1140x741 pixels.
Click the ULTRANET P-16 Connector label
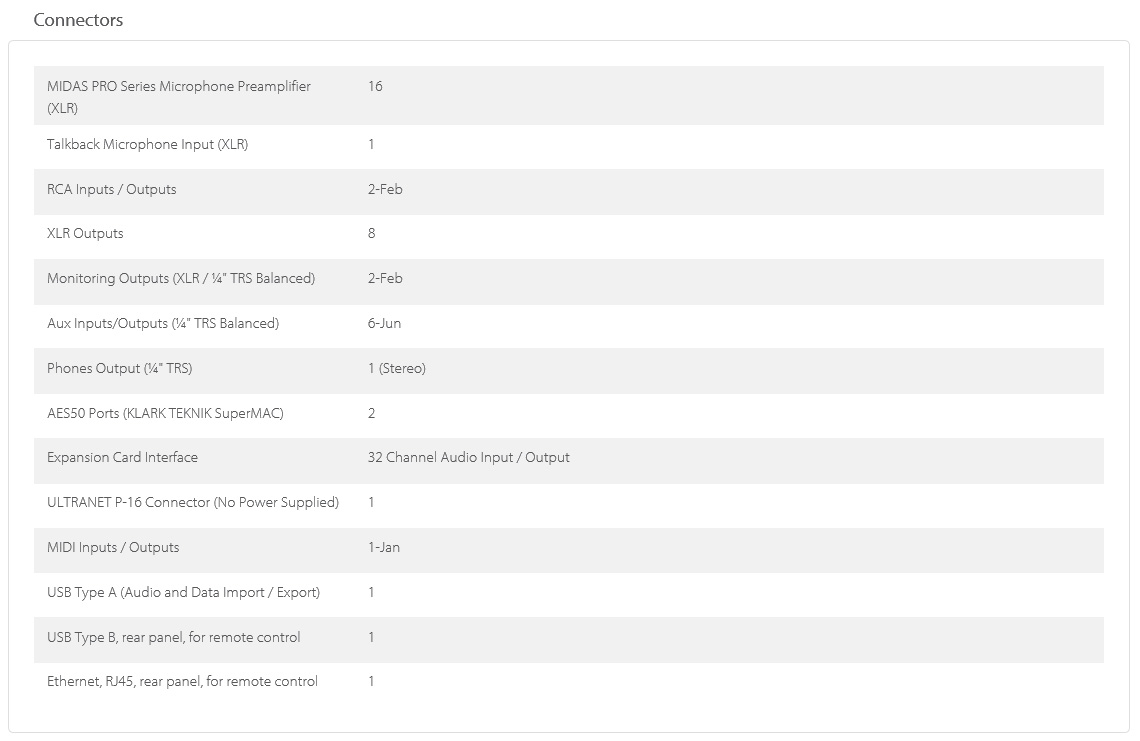(192, 502)
